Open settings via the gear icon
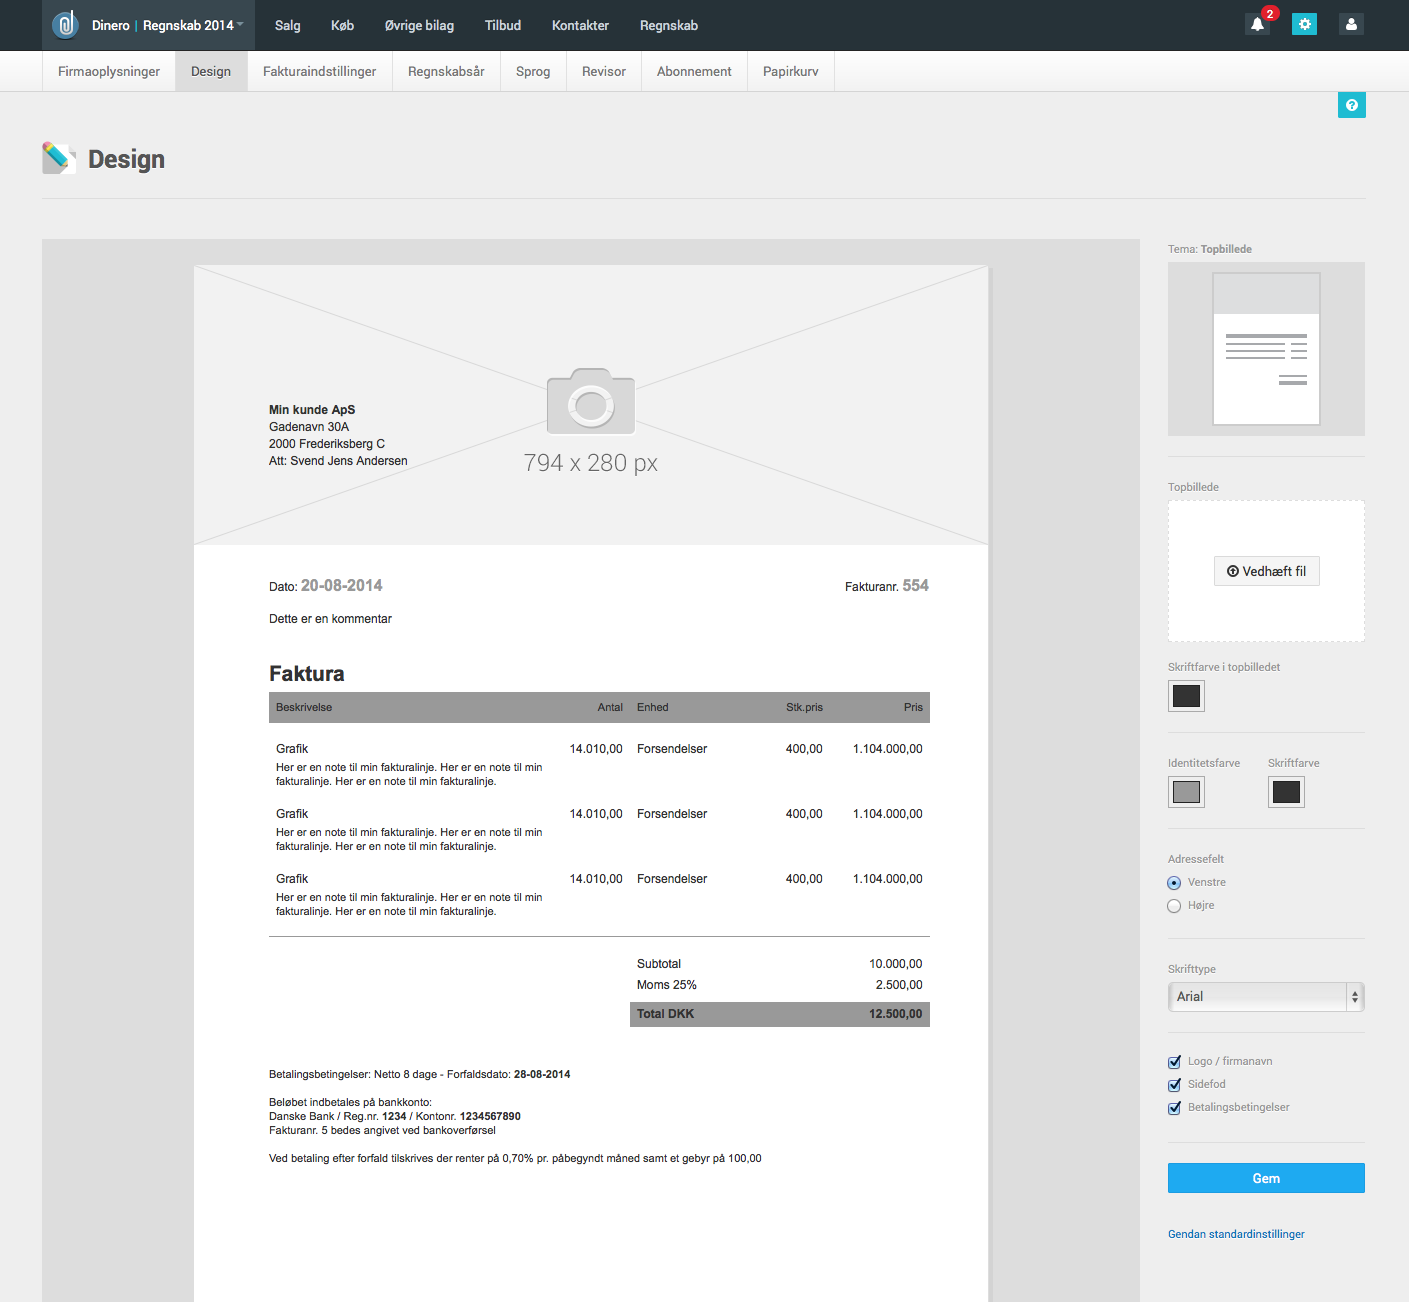The width and height of the screenshot is (1409, 1302). pyautogui.click(x=1304, y=25)
